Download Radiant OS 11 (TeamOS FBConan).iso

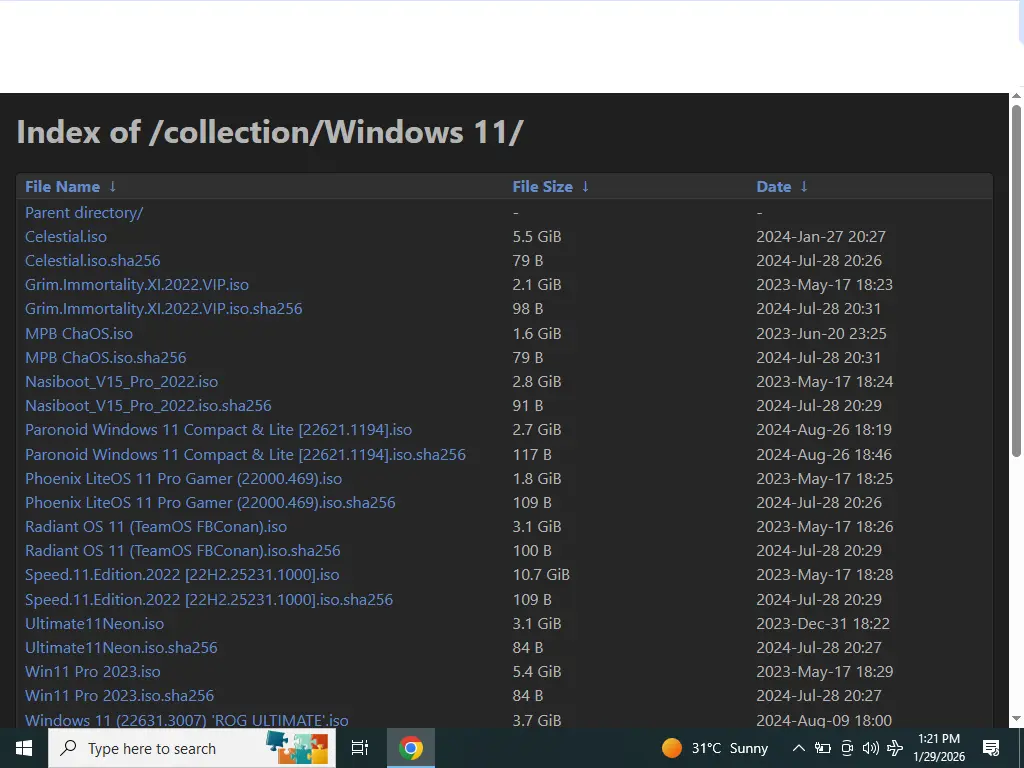(x=155, y=526)
